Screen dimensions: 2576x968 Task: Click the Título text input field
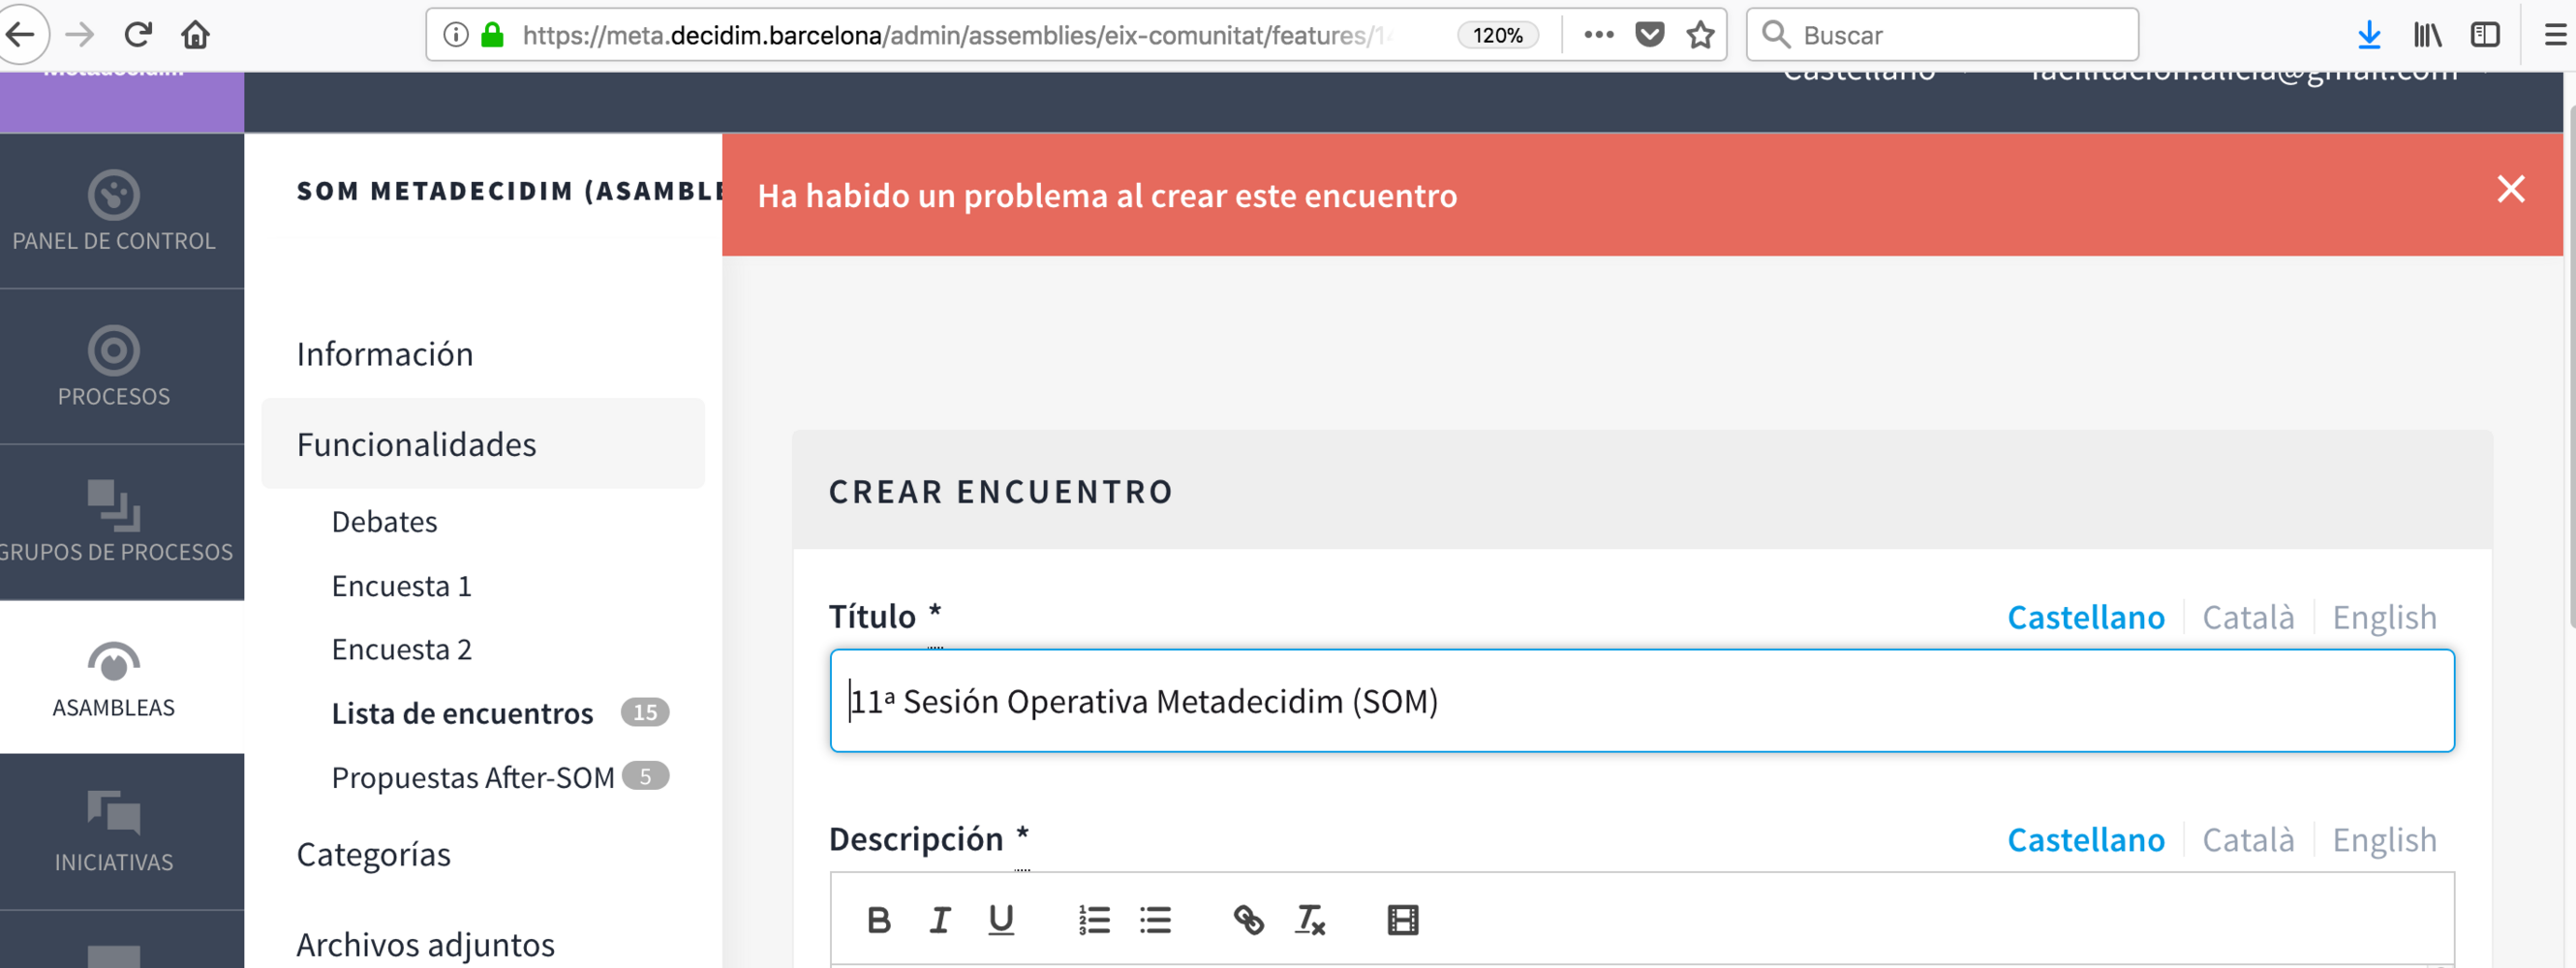[x=1640, y=701]
